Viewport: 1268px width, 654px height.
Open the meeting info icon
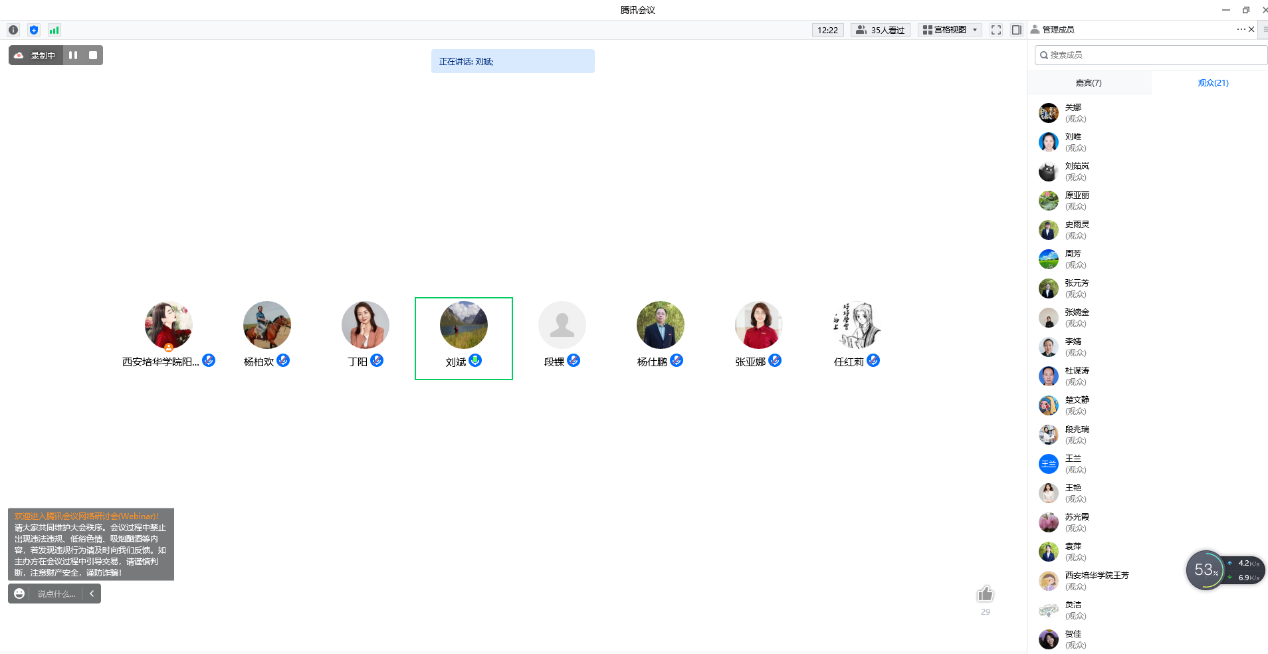click(13, 30)
